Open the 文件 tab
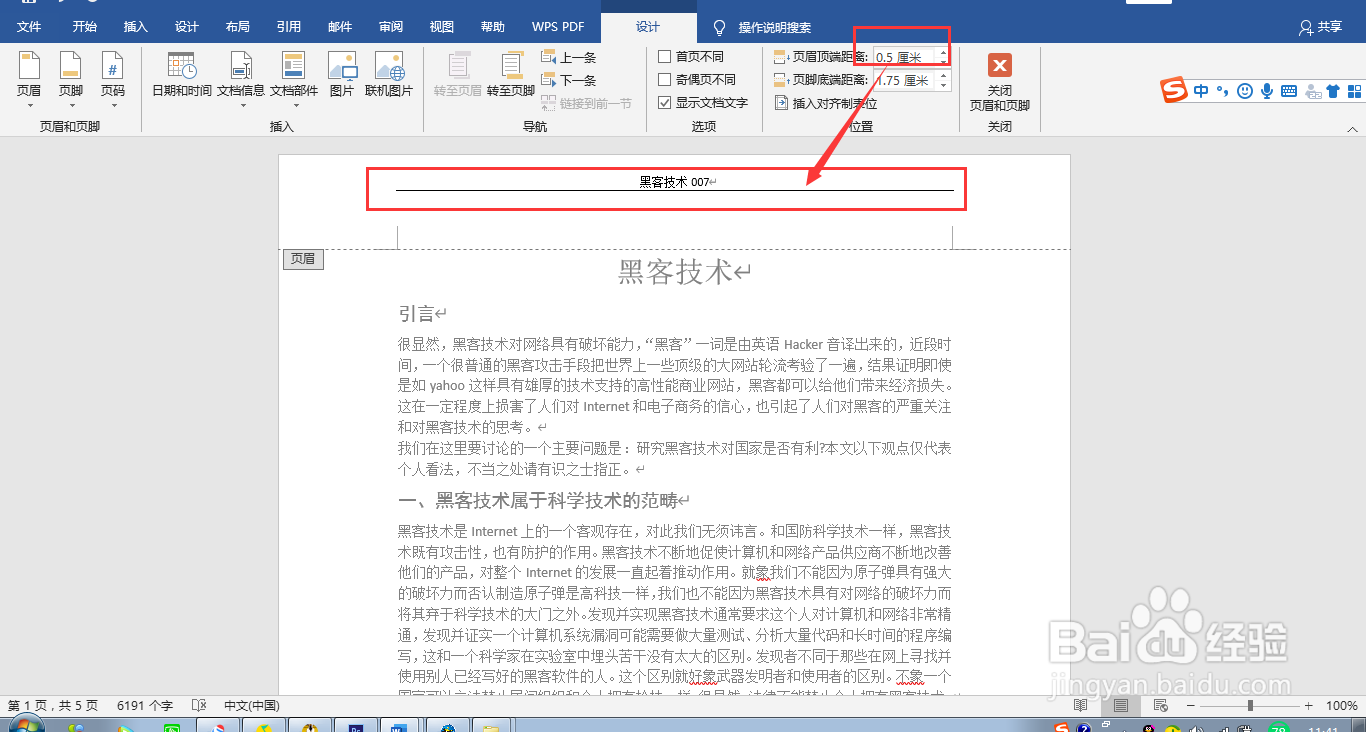Viewport: 1366px width, 732px height. (x=29, y=27)
